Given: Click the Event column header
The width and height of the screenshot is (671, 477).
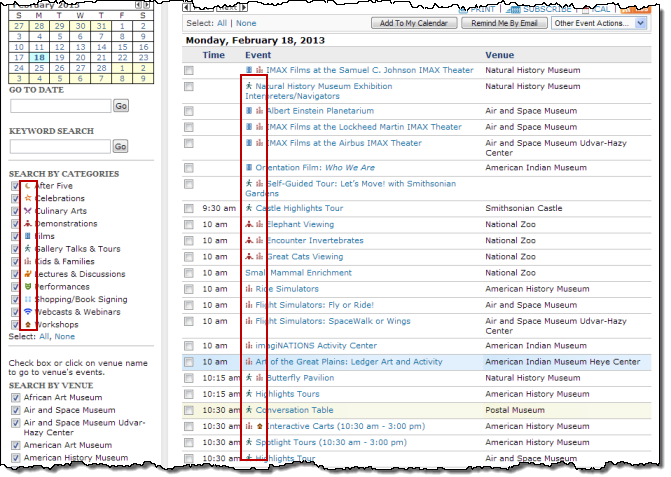Looking at the screenshot, I should (x=258, y=55).
